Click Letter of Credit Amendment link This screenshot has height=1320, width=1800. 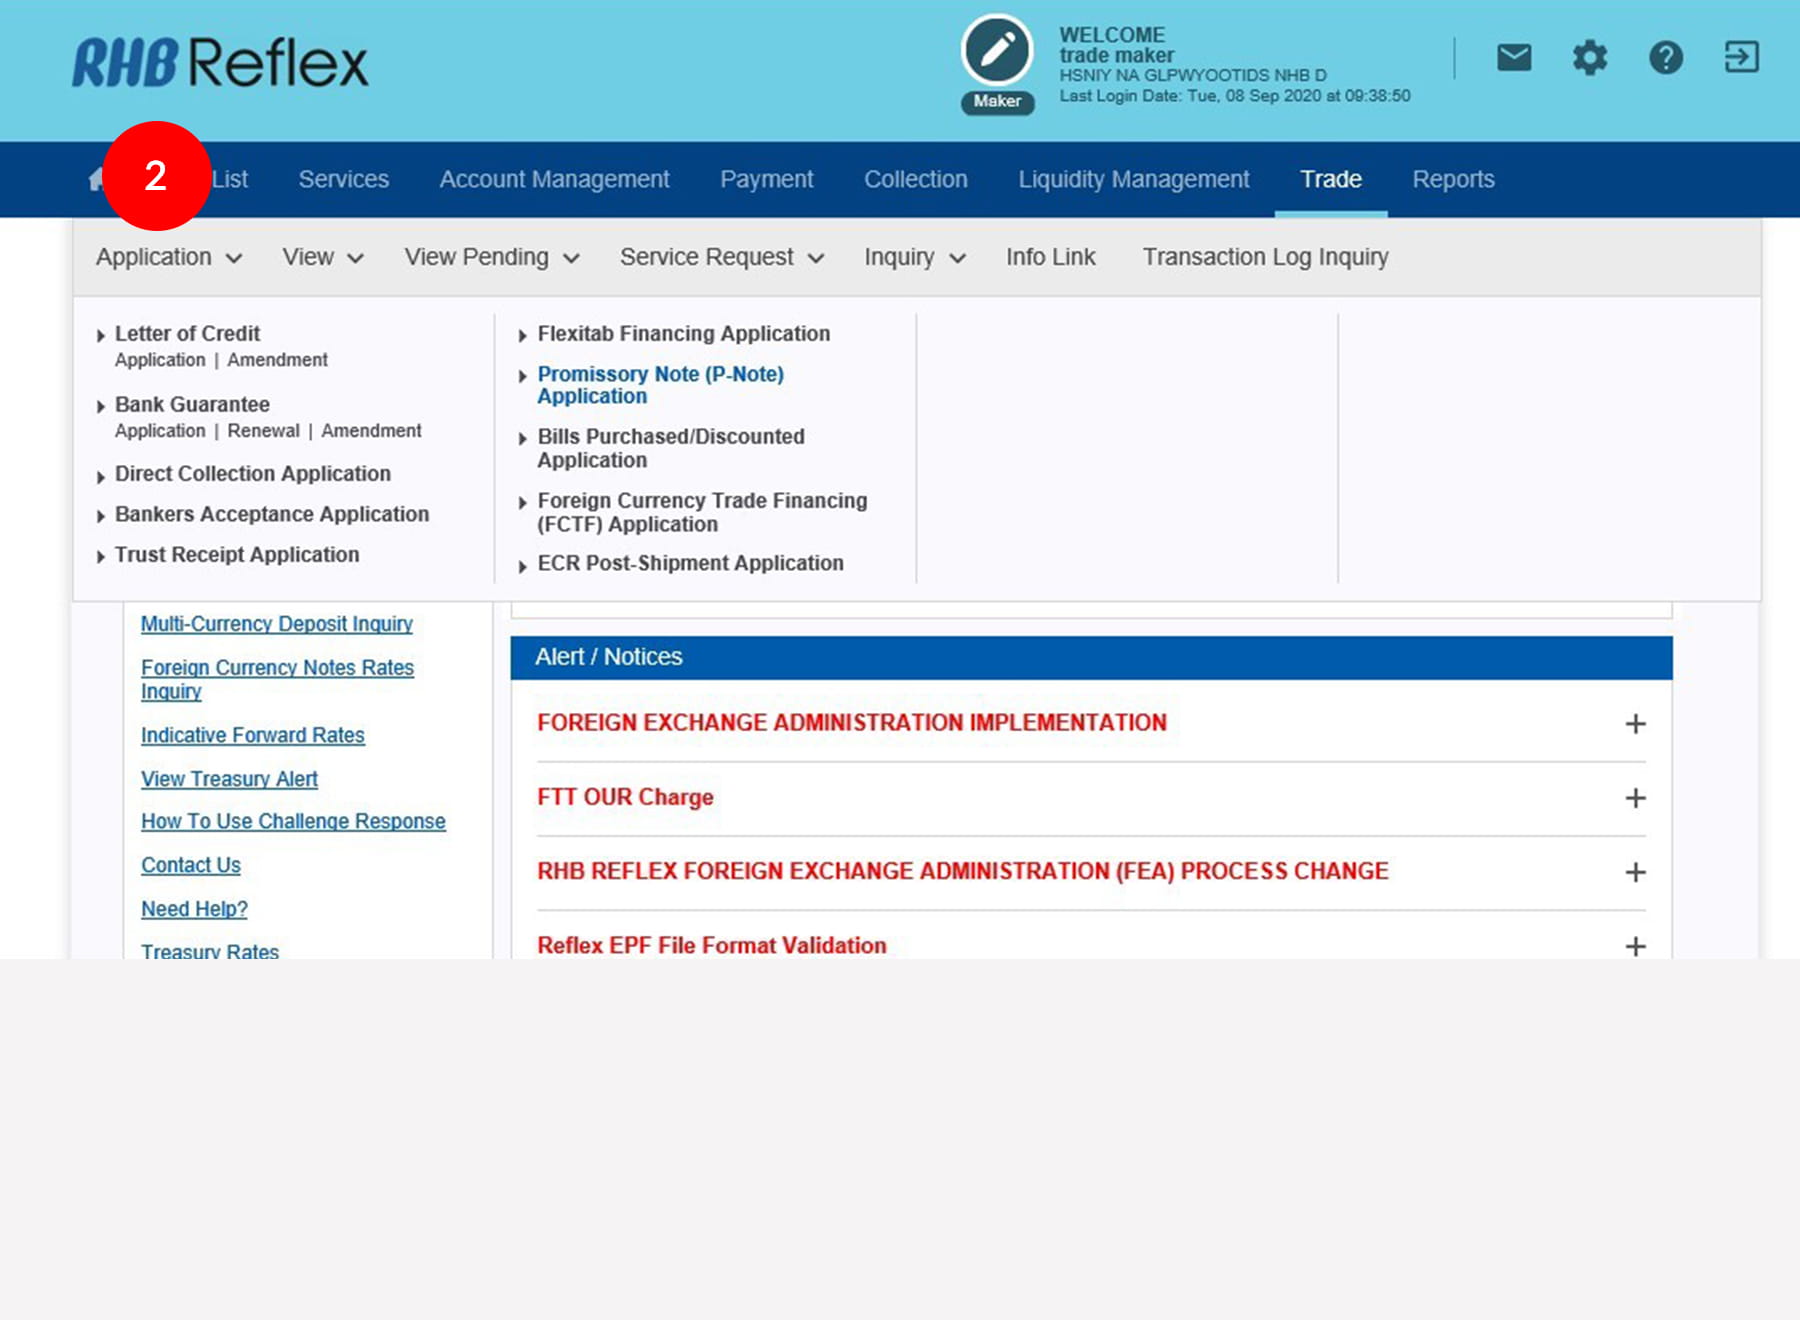pyautogui.click(x=277, y=360)
